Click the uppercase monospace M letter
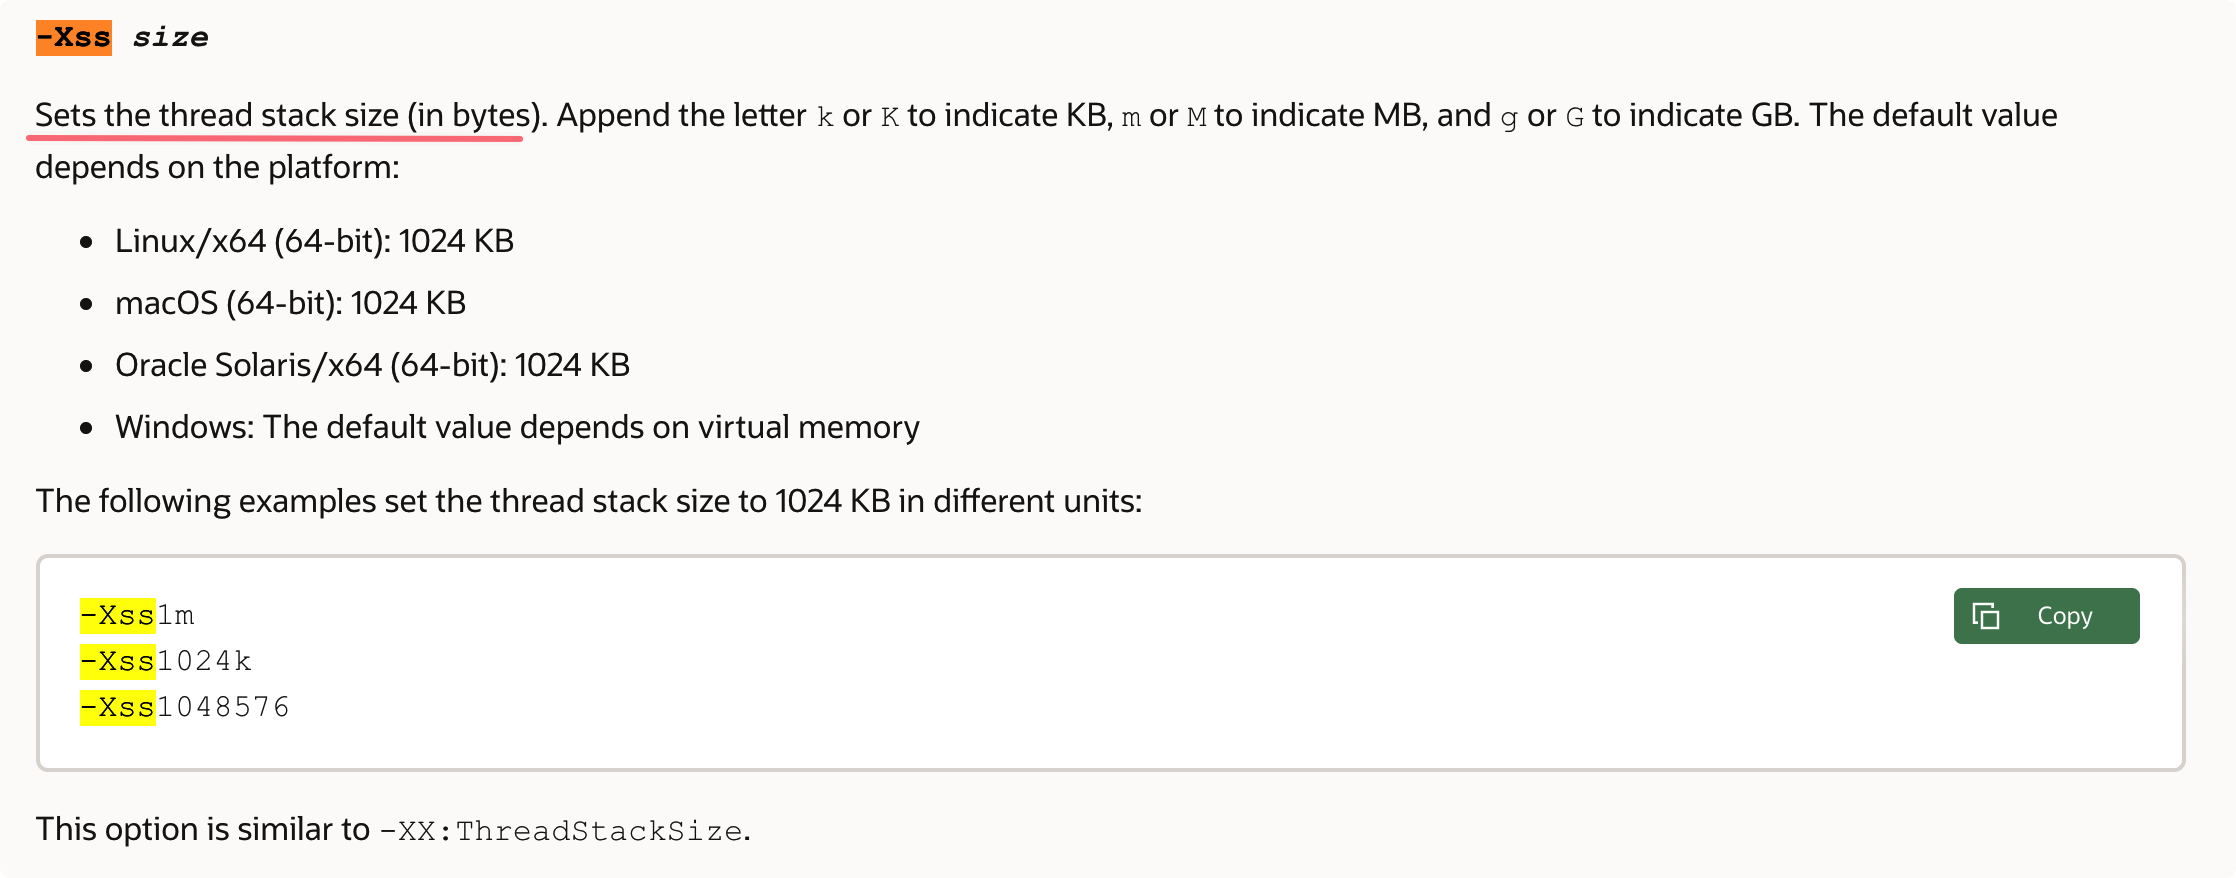This screenshot has height=878, width=2236. coord(1196,118)
